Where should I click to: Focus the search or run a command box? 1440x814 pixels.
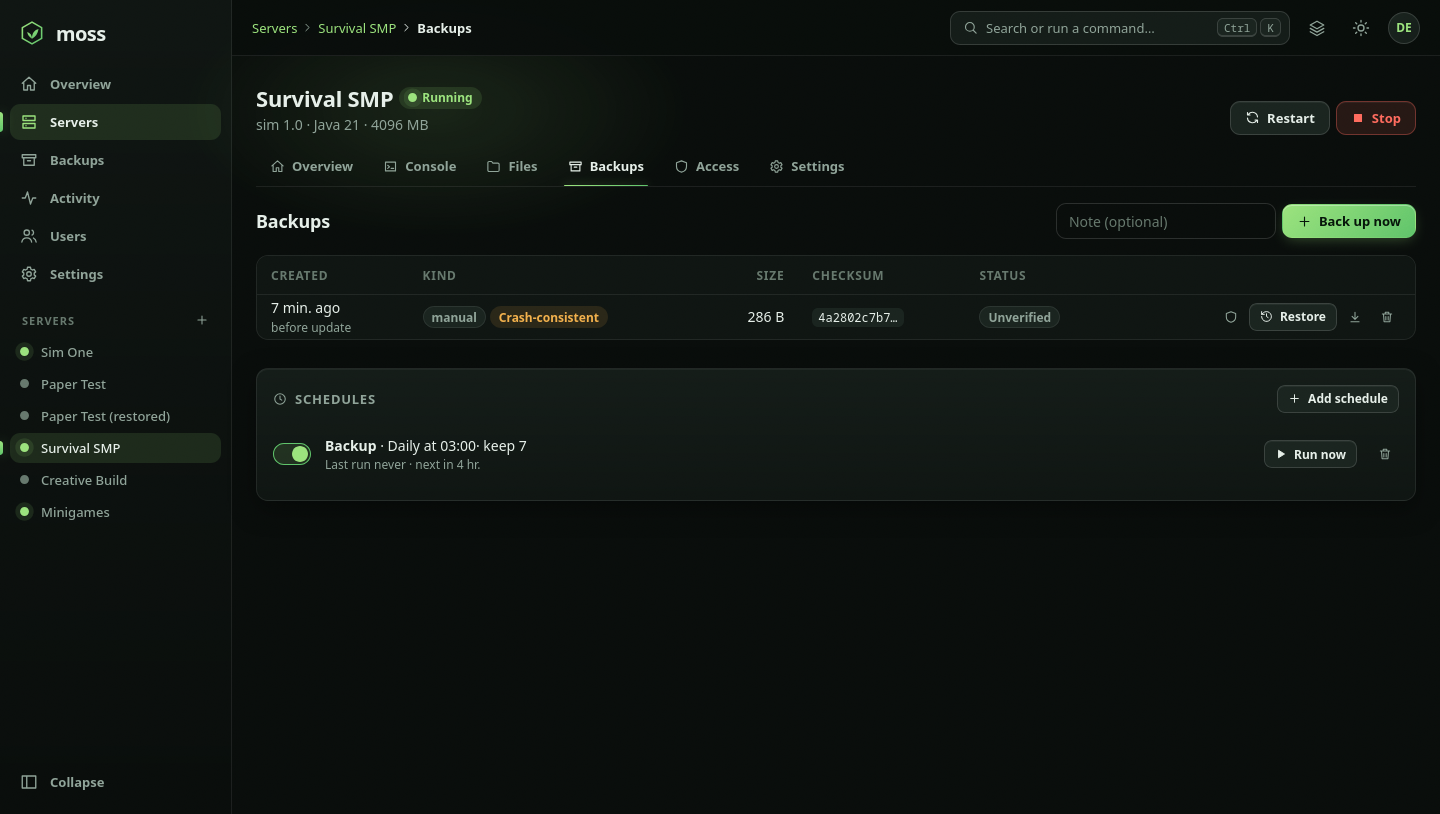(1120, 28)
